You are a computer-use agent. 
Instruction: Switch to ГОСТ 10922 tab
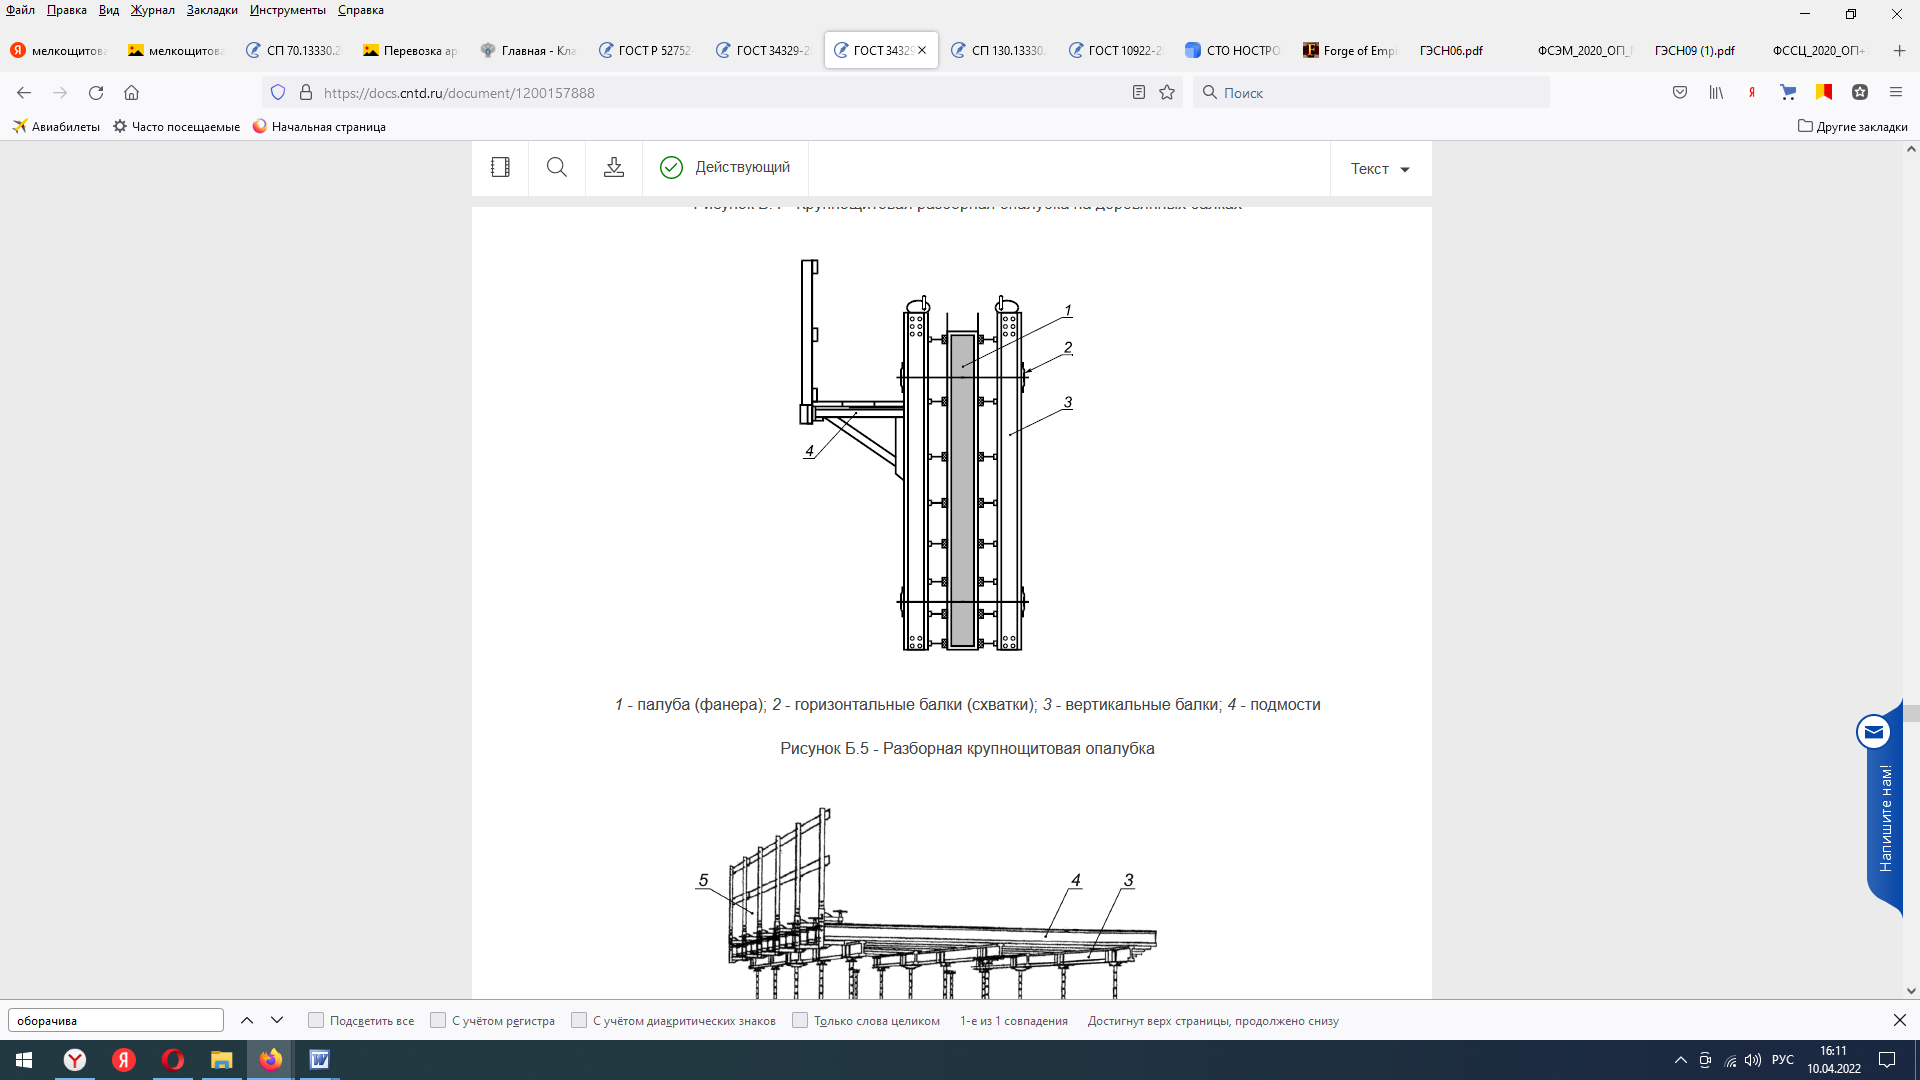click(1116, 50)
